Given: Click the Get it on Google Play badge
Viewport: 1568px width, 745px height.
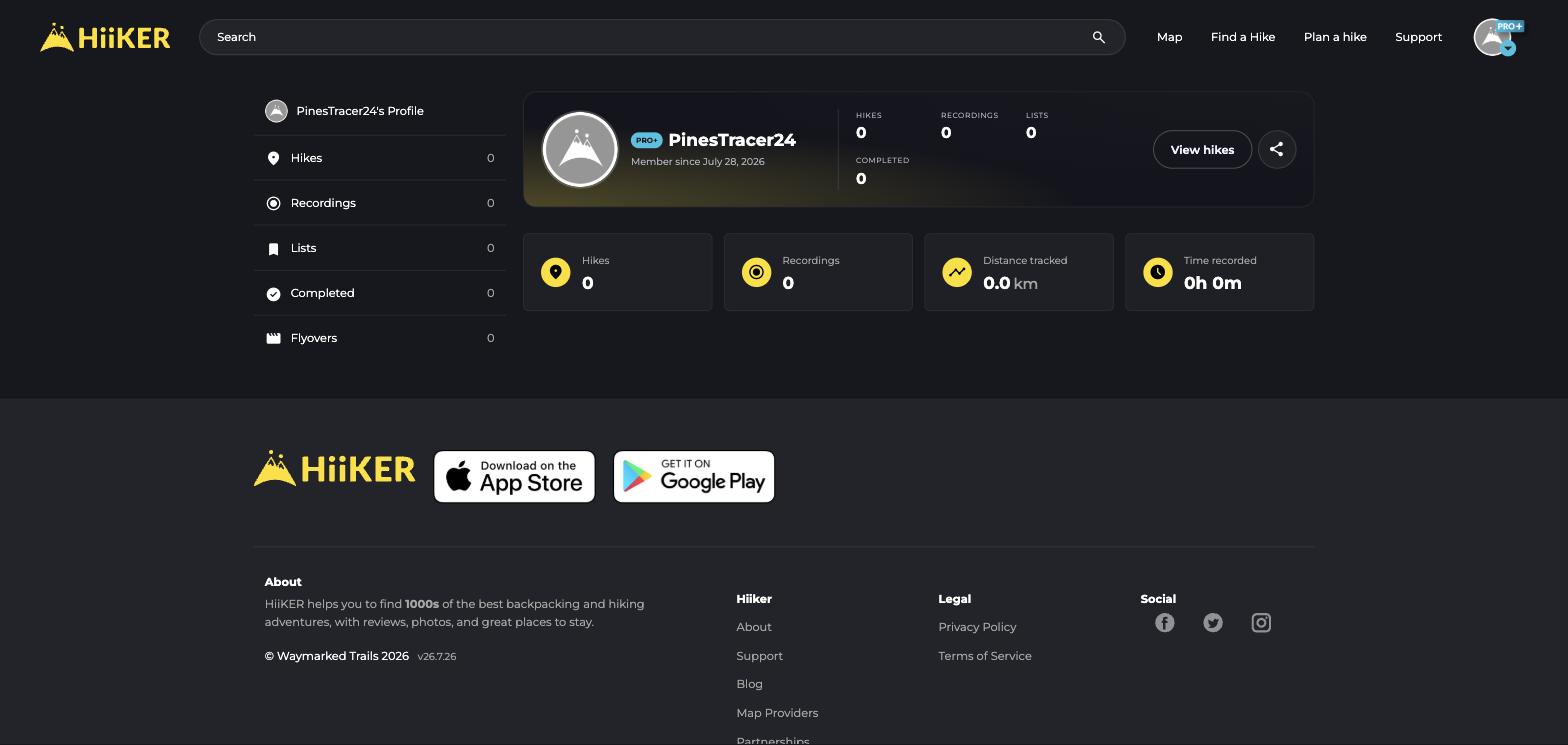Looking at the screenshot, I should click(694, 477).
